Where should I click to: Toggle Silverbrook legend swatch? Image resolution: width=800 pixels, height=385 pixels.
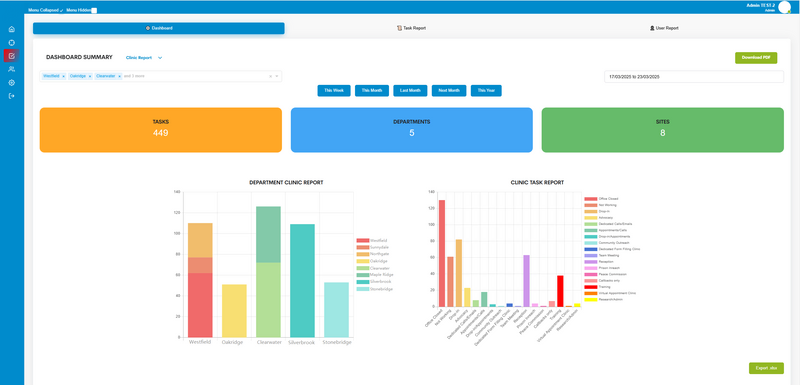point(362,281)
